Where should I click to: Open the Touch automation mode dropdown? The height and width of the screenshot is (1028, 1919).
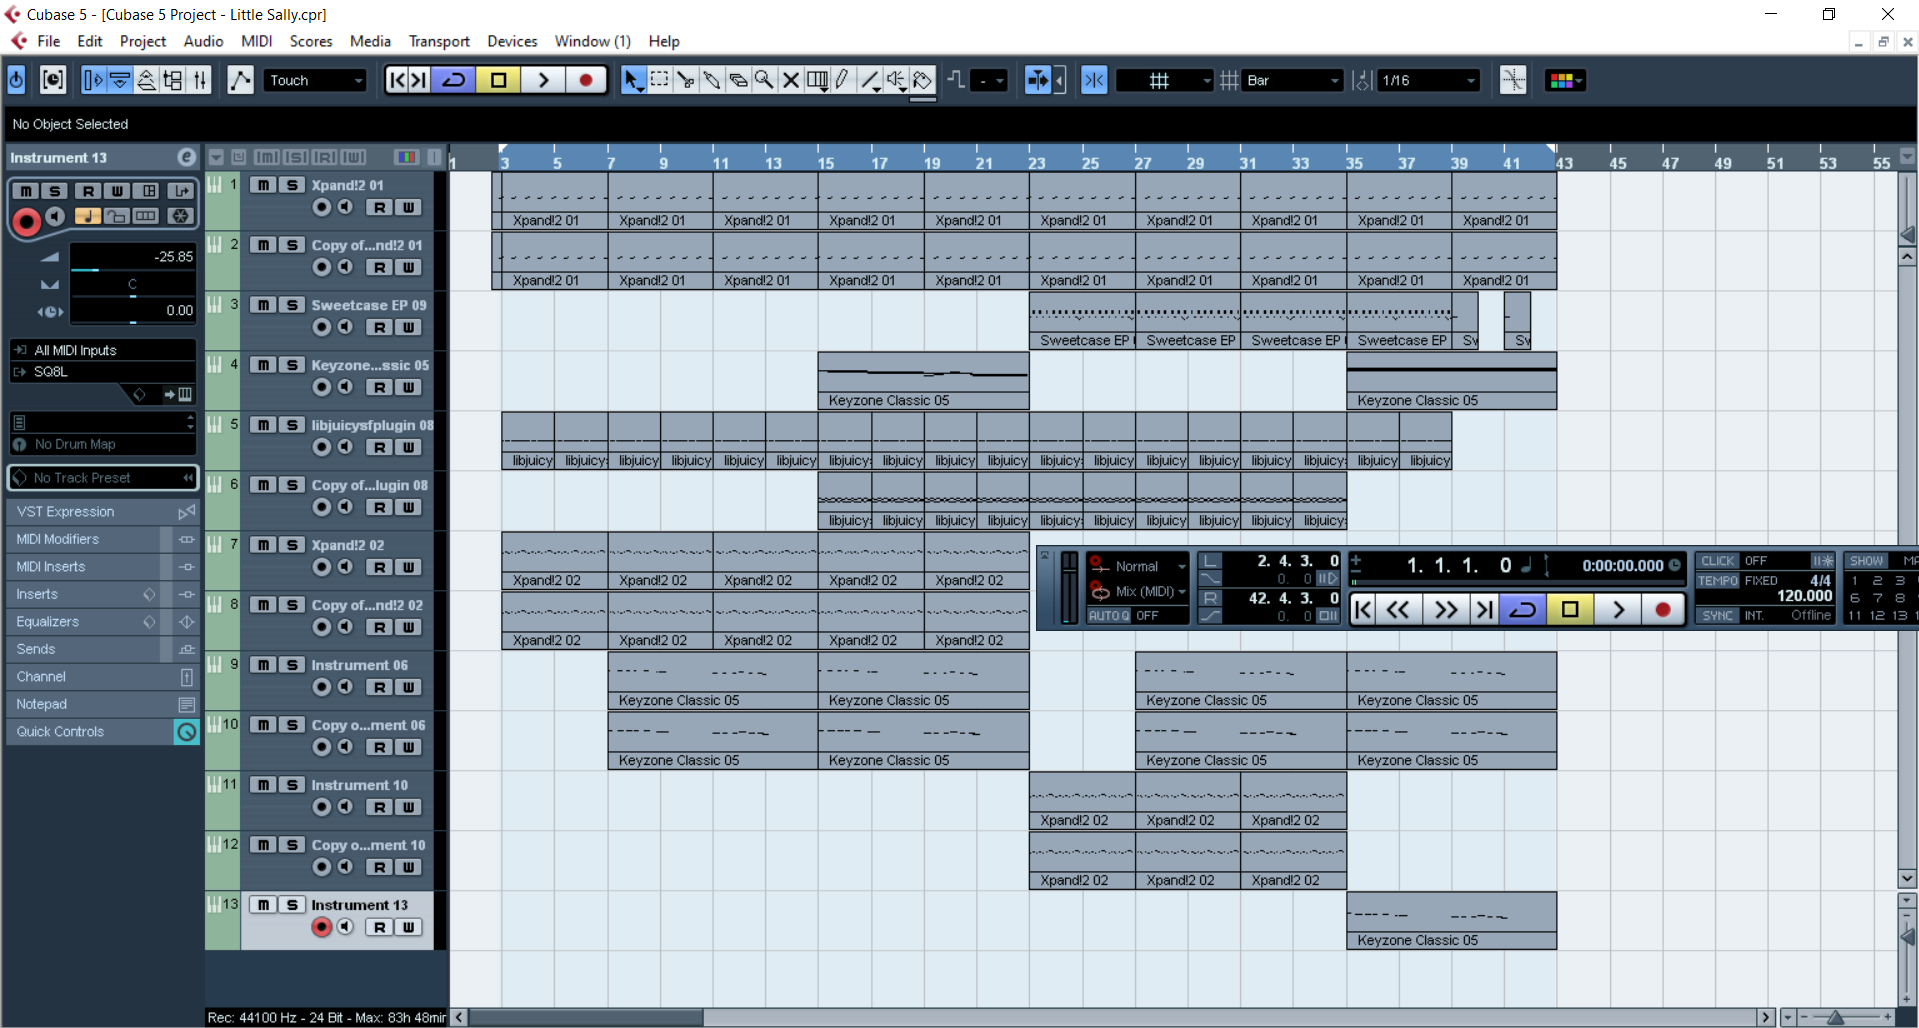(316, 80)
